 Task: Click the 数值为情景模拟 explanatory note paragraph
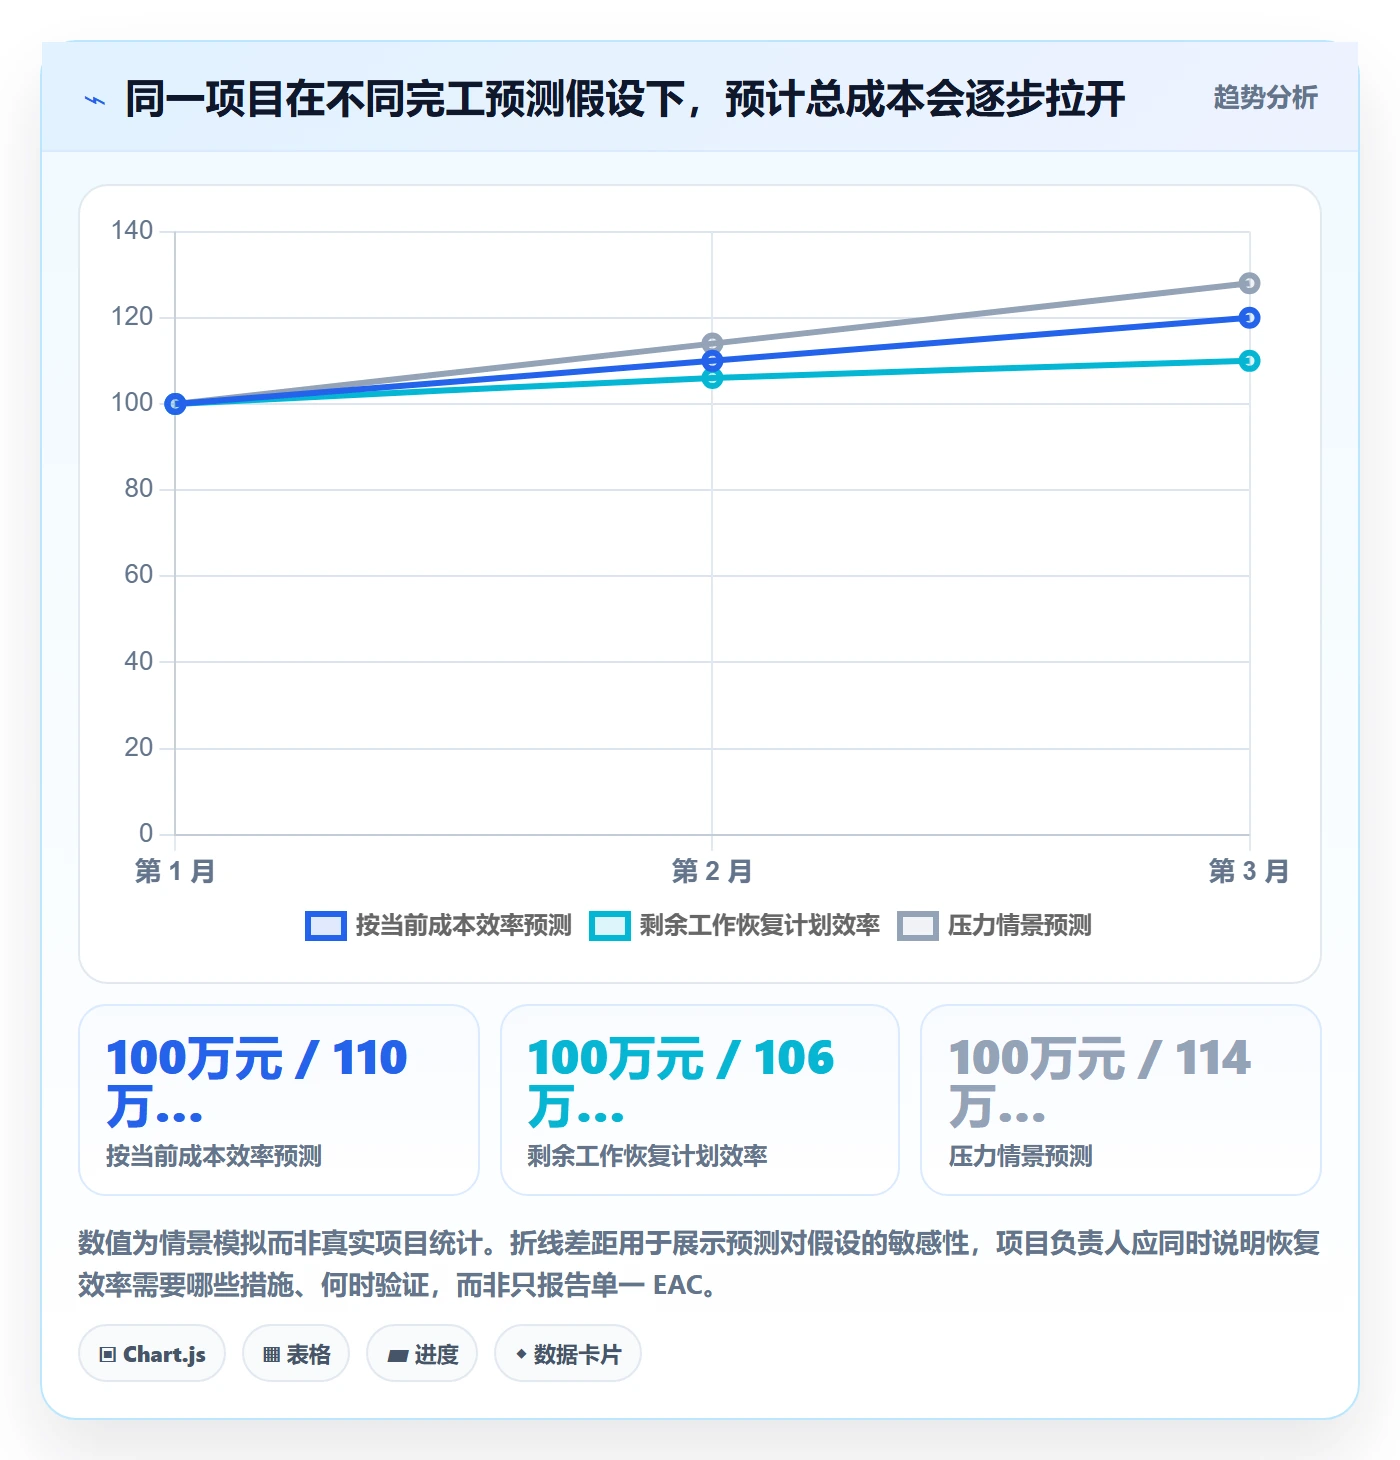pos(699,1264)
